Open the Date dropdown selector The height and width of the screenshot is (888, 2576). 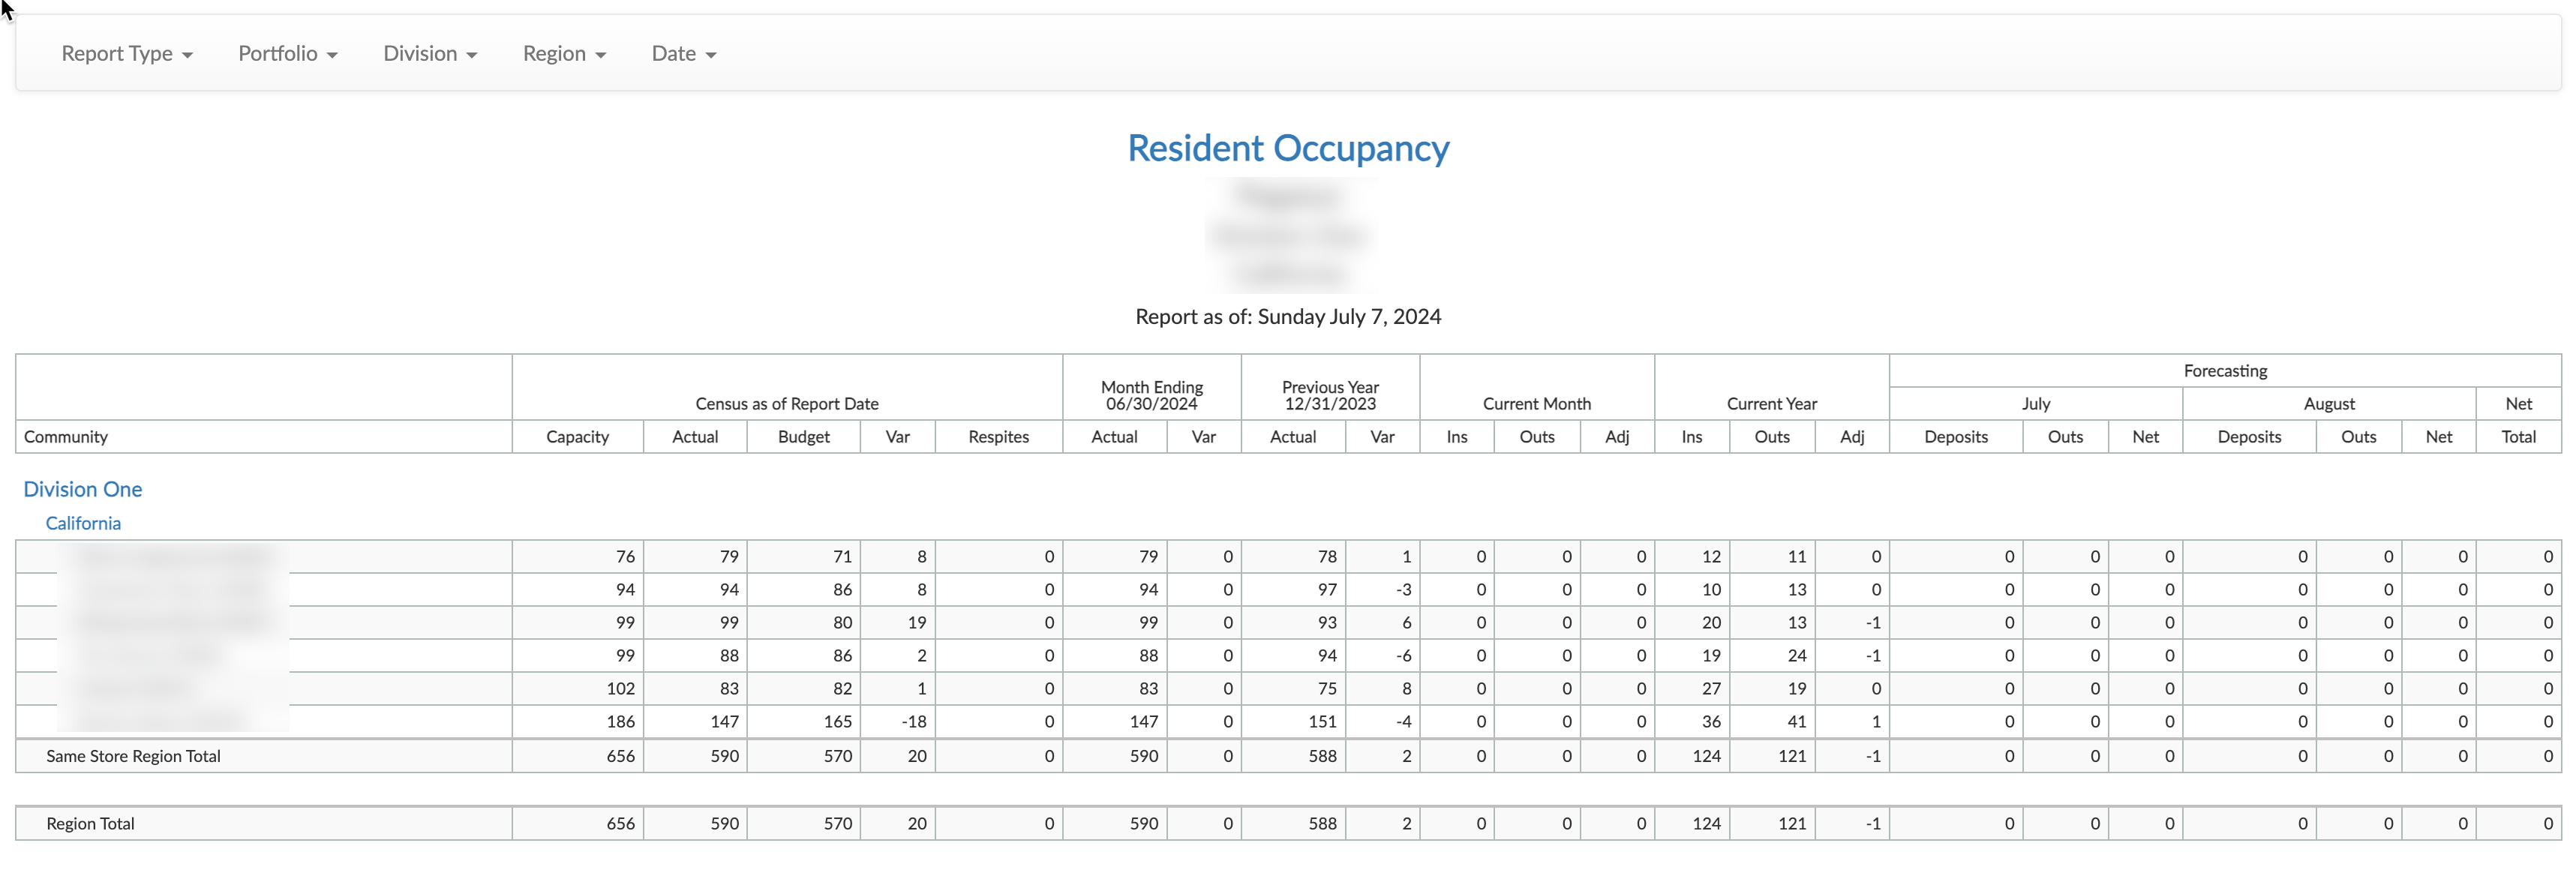[x=683, y=54]
